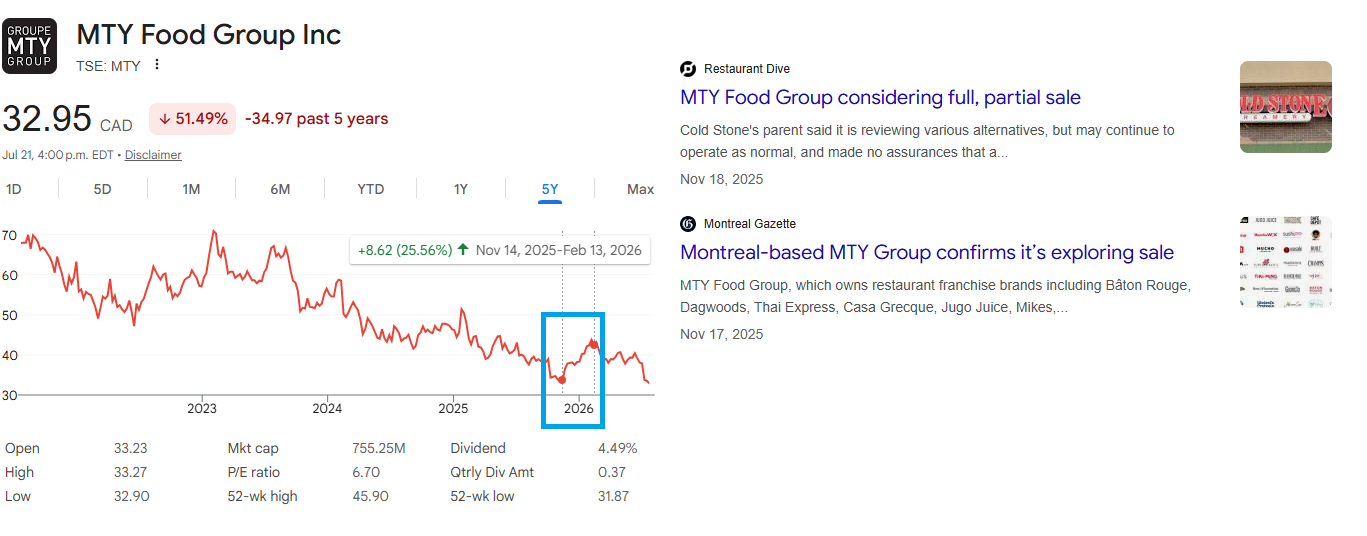Select the 1D time range tab
This screenshot has width=1367, height=536.
(x=14, y=189)
